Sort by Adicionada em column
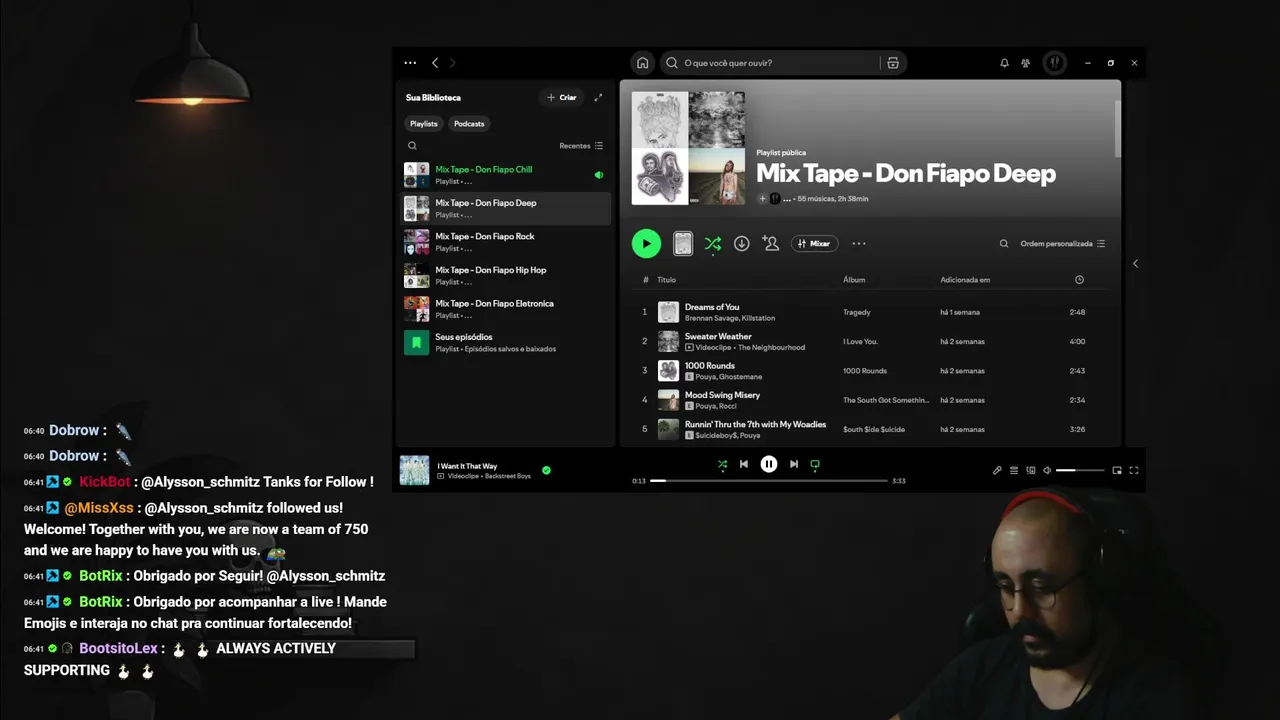This screenshot has width=1280, height=720. [965, 280]
